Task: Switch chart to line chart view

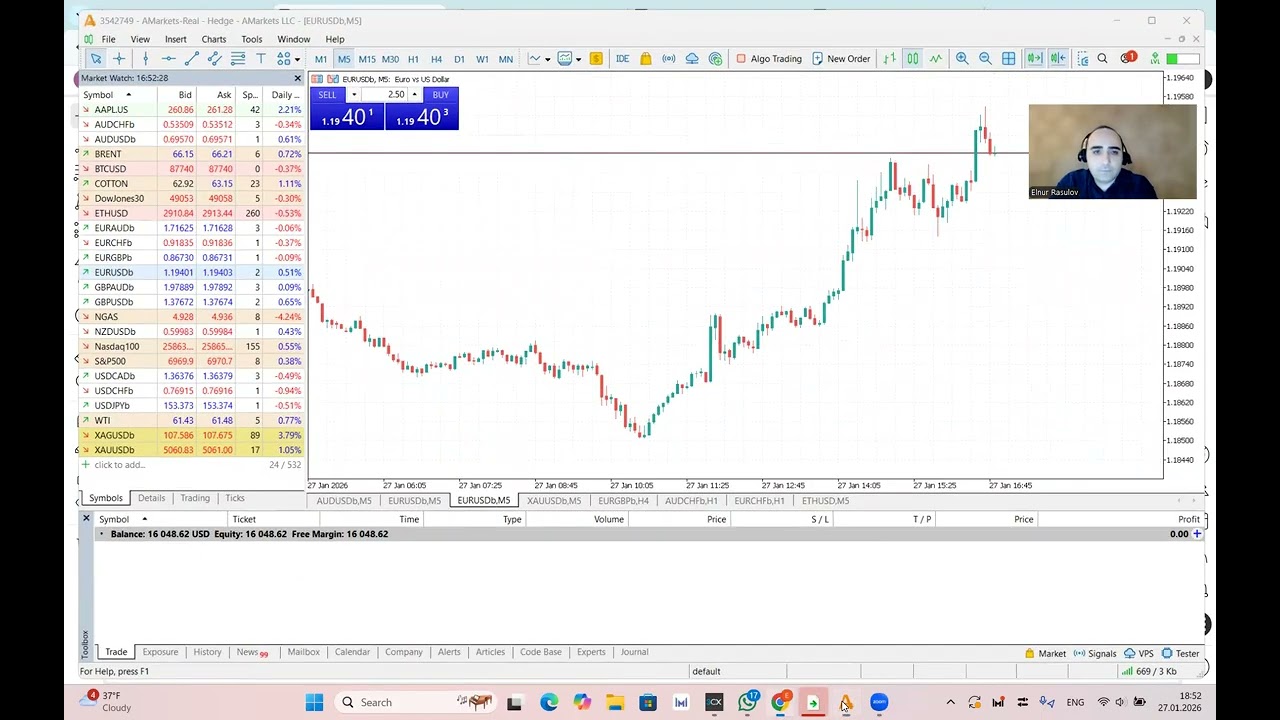Action: click(935, 59)
